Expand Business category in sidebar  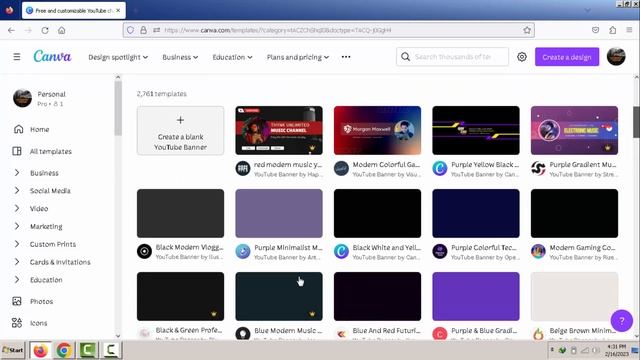click(17, 173)
